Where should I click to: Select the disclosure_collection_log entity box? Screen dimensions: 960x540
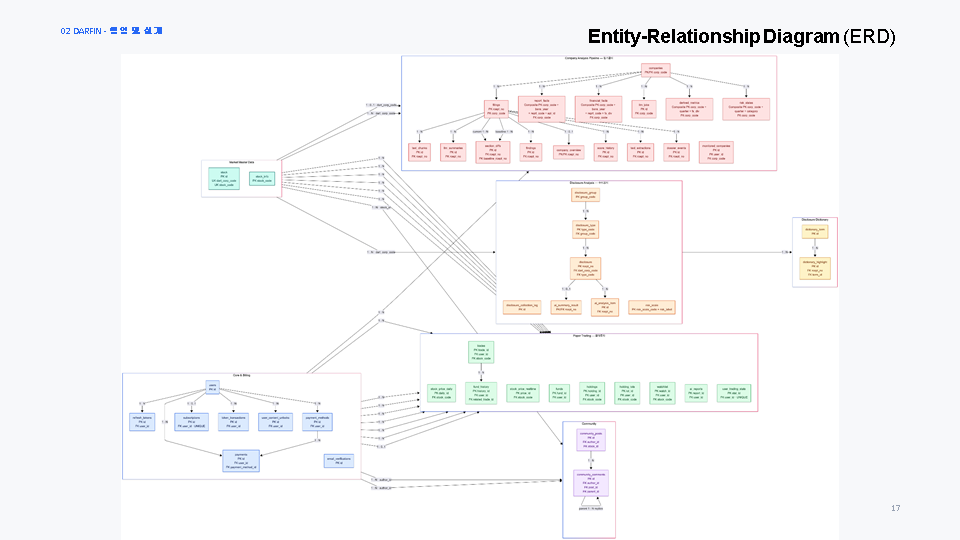coord(522,307)
